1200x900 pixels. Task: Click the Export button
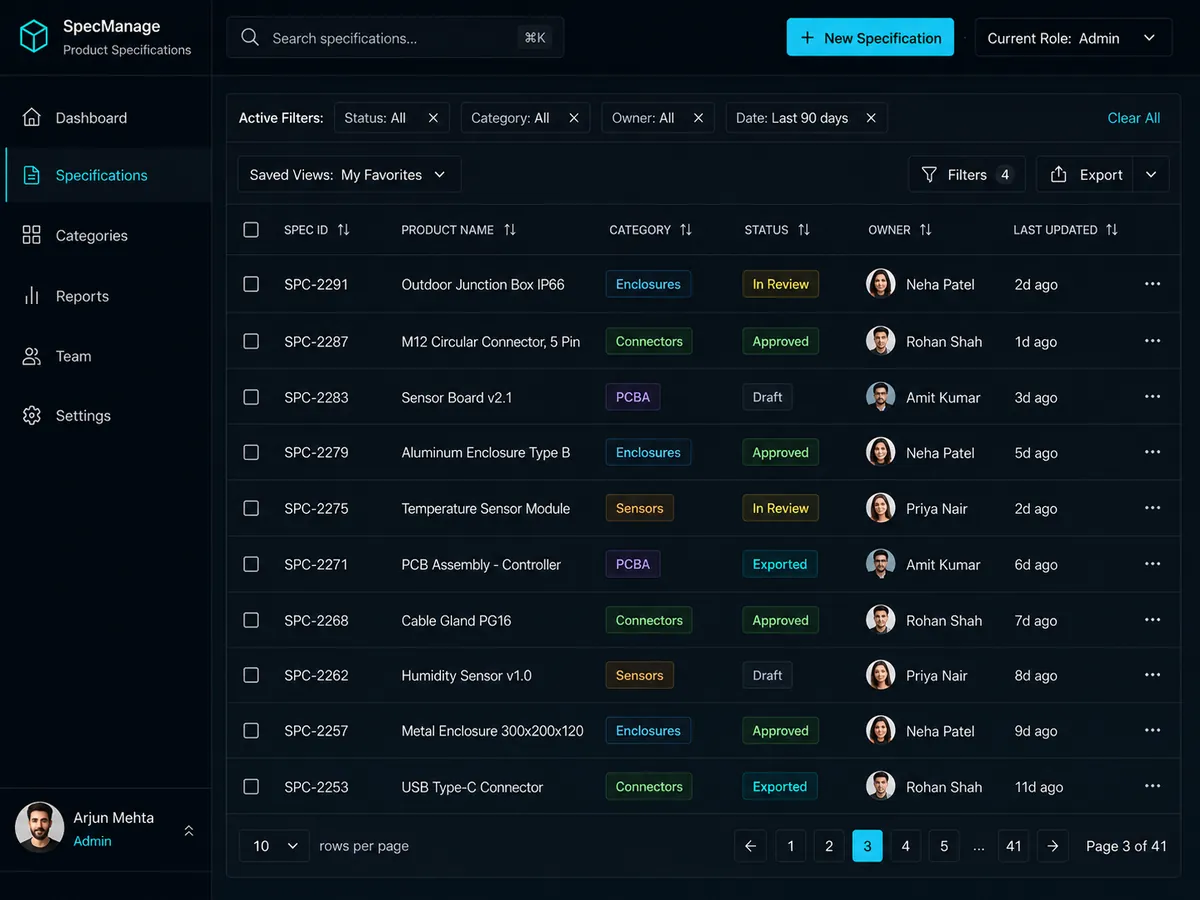coord(1085,175)
